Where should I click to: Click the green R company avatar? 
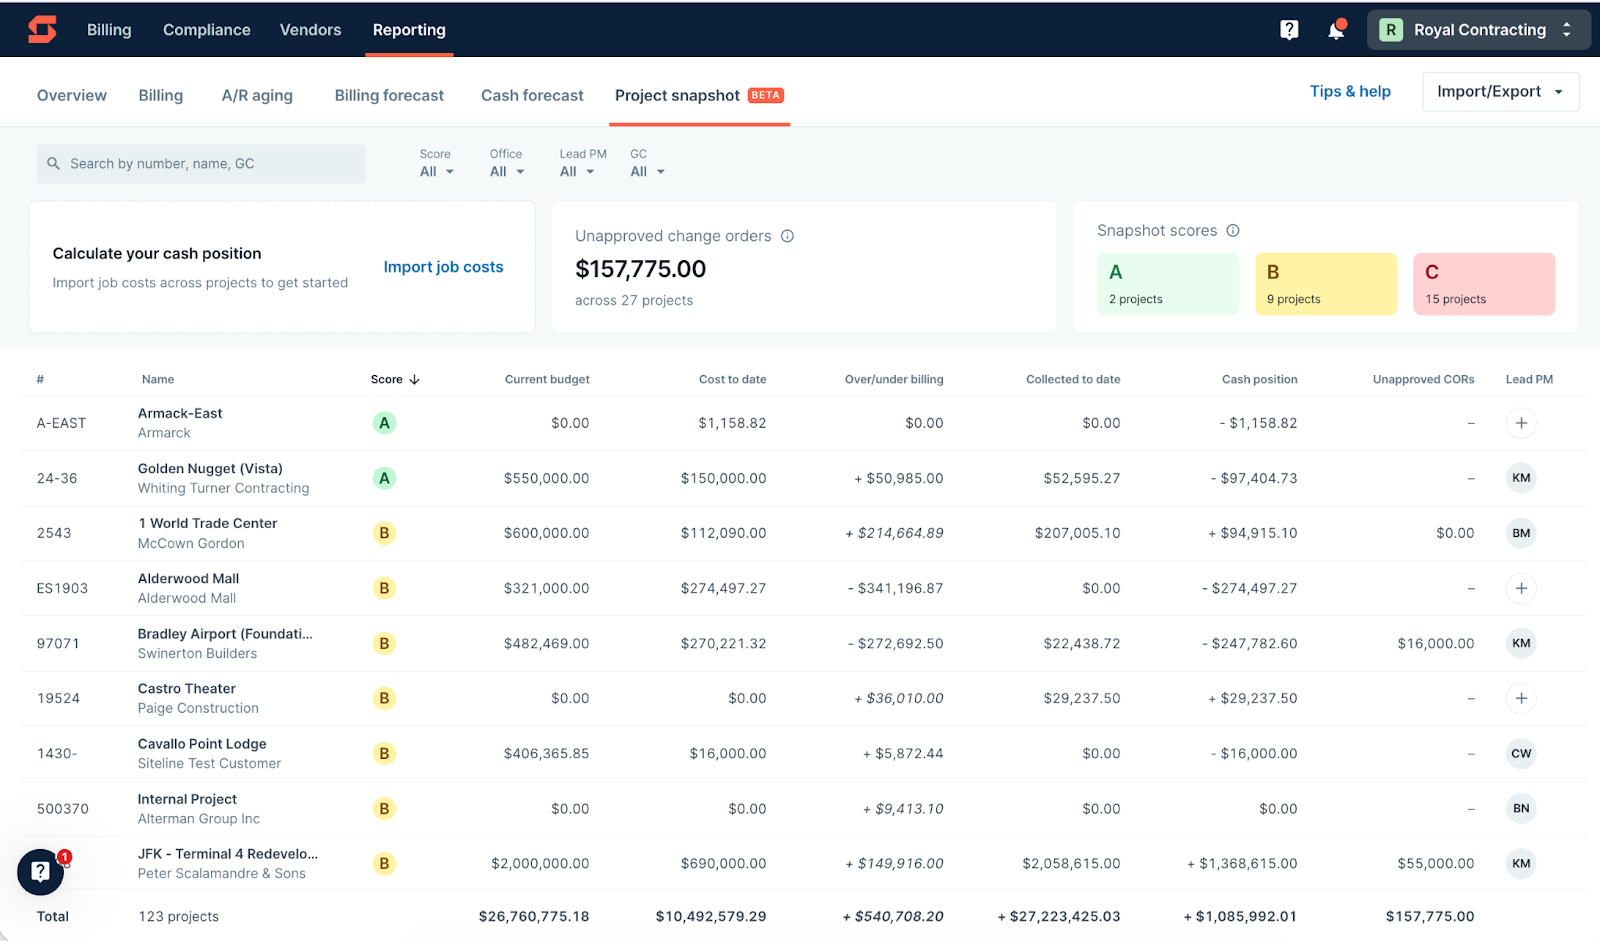pos(1390,30)
